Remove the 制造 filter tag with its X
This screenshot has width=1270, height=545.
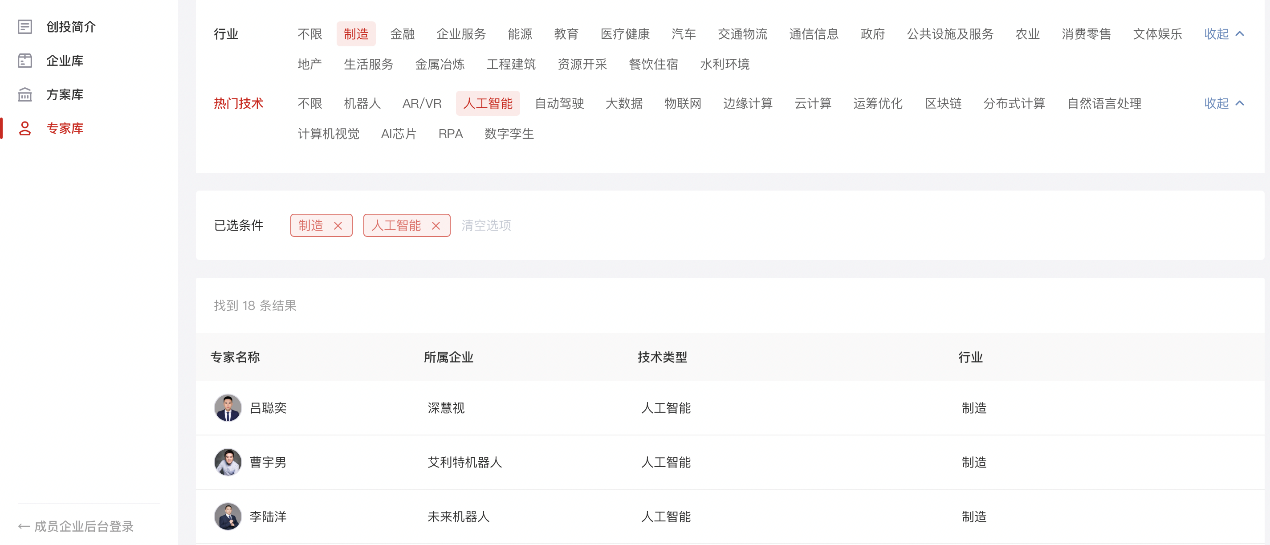coord(338,226)
